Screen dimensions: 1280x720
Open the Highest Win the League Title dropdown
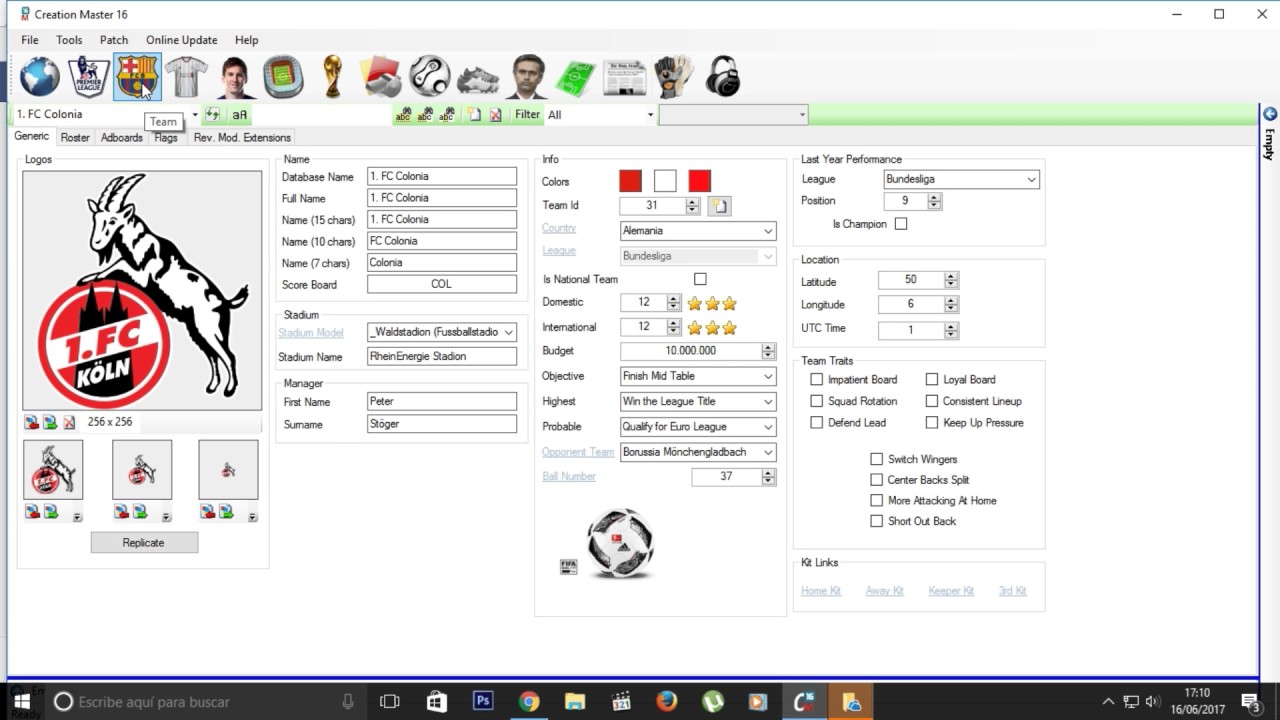point(768,401)
